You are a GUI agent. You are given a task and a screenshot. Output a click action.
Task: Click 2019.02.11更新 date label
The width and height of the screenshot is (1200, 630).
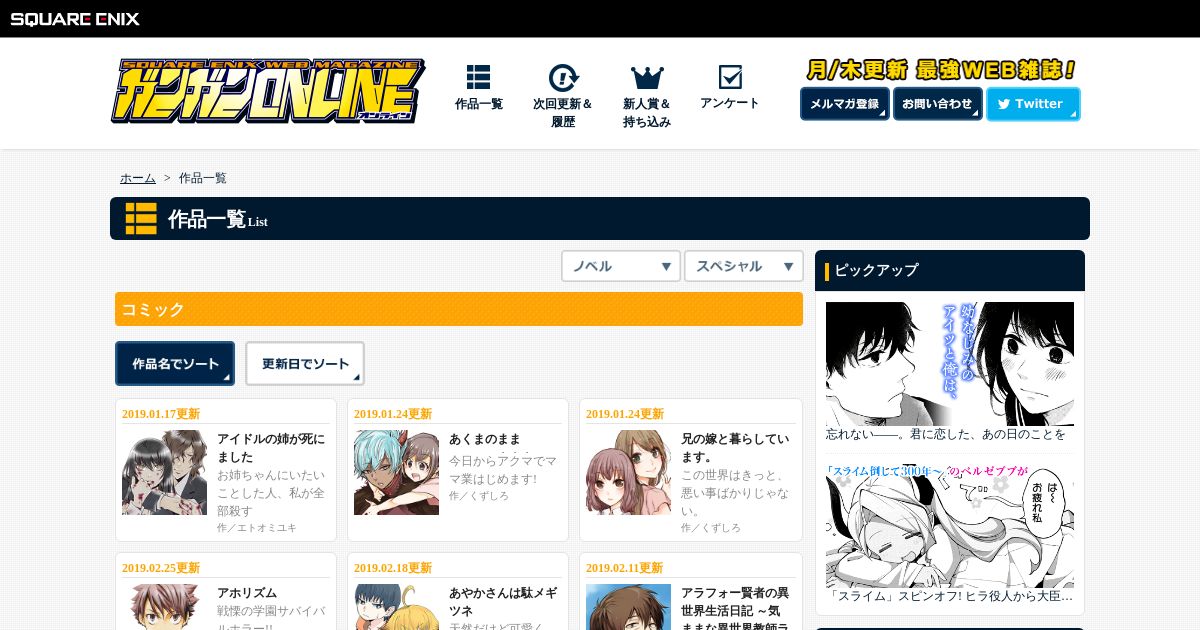click(625, 568)
